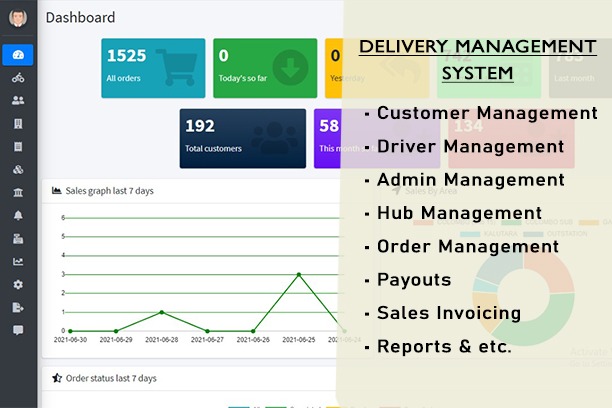Open the Dashboard speedometer sidebar icon
Screen dimensions: 612x408
18,55
